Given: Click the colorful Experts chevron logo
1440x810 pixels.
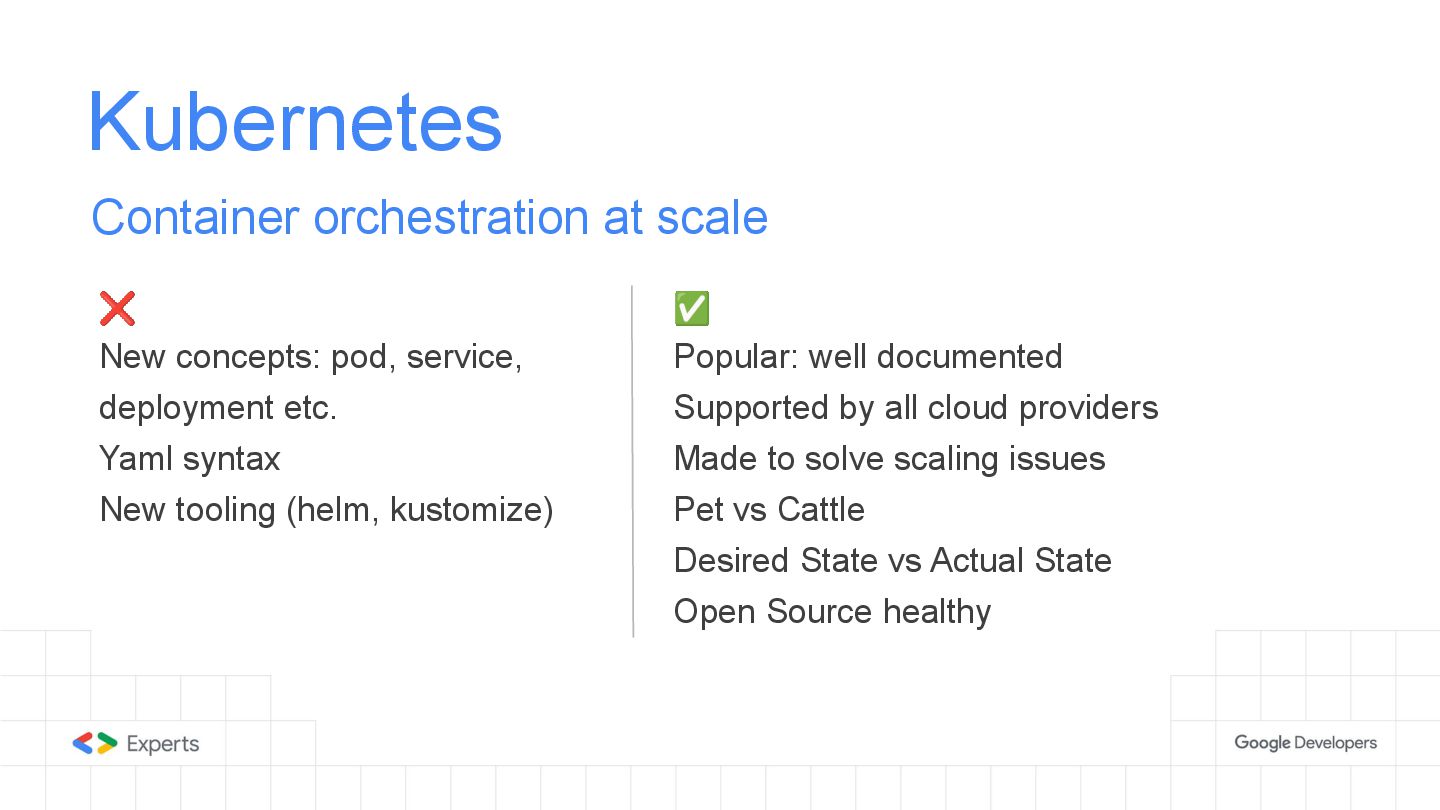Looking at the screenshot, I should pyautogui.click(x=94, y=744).
